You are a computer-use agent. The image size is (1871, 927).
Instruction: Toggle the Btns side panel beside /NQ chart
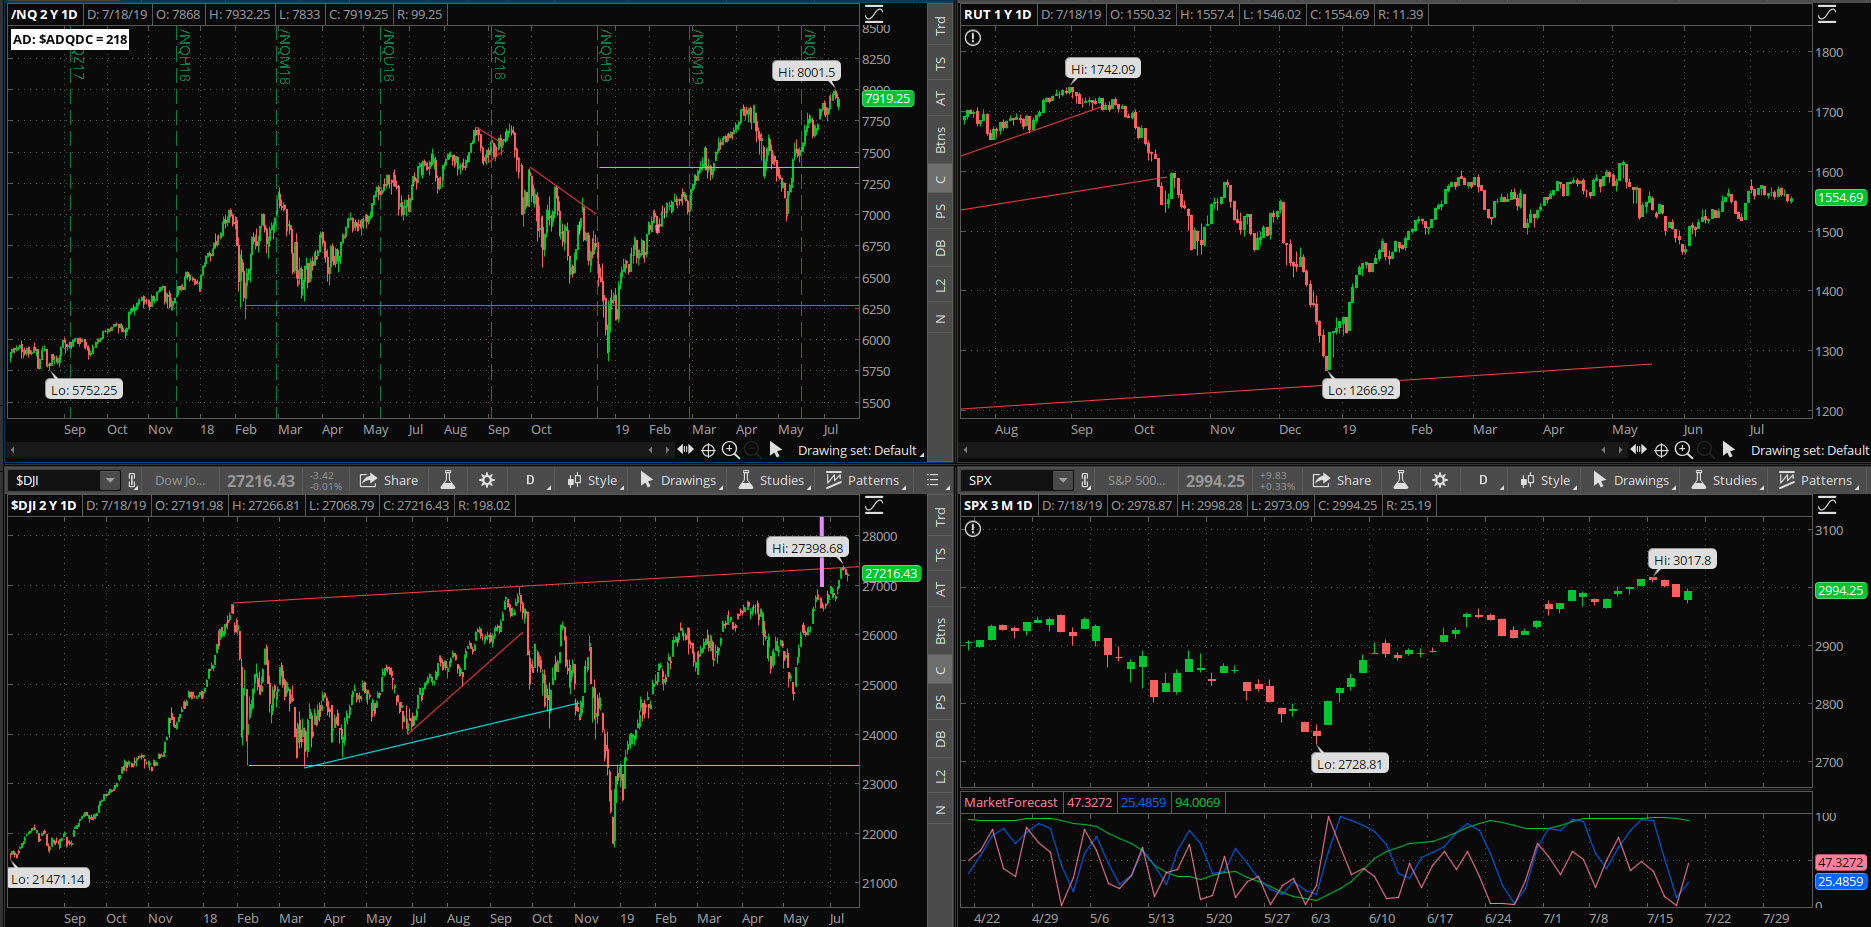(940, 140)
